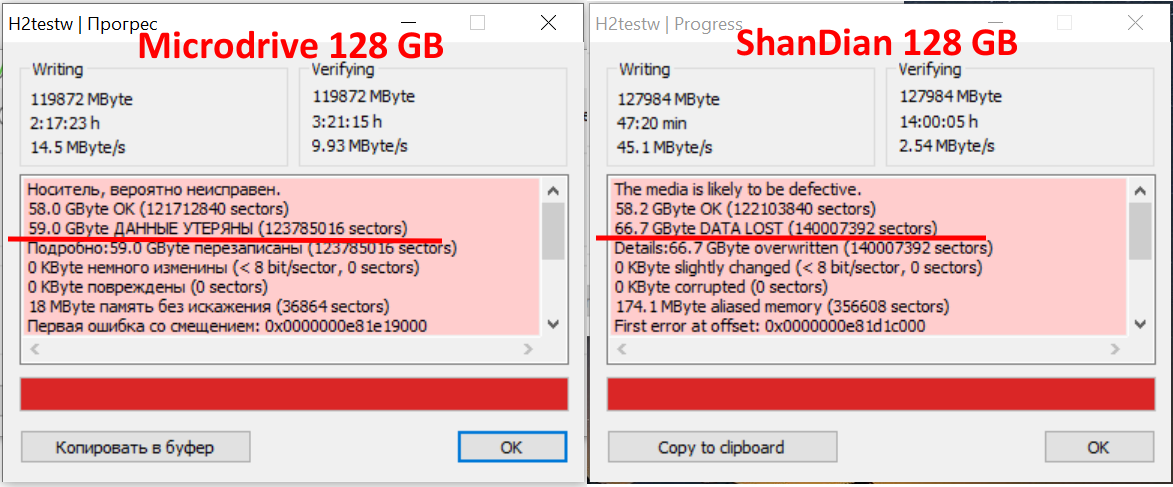Click down arrow of Russian log scrollbar
Viewport: 1173px width, 487px height.
pos(553,324)
